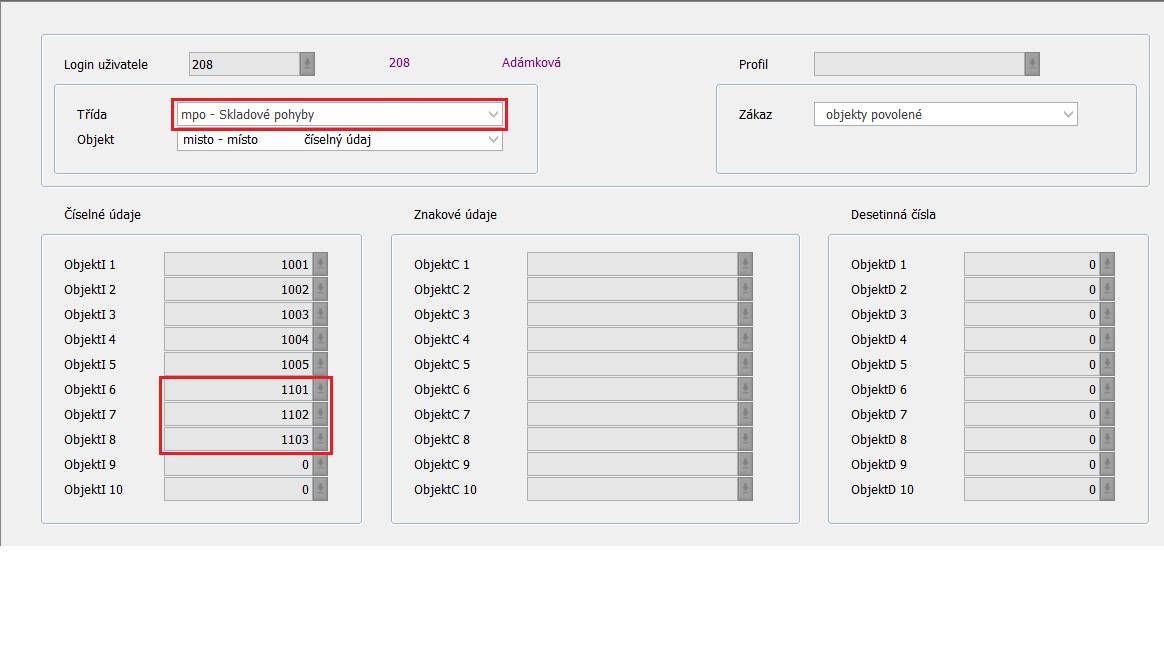
Task: Expand the Objekt dropdown showing misto - místo
Action: pyautogui.click(x=493, y=140)
